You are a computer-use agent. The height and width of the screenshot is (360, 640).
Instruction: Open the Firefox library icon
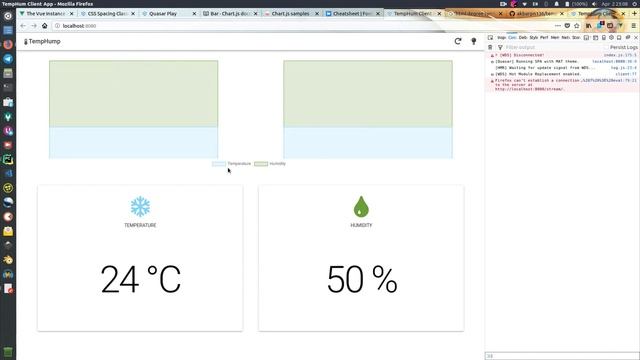coord(588,26)
